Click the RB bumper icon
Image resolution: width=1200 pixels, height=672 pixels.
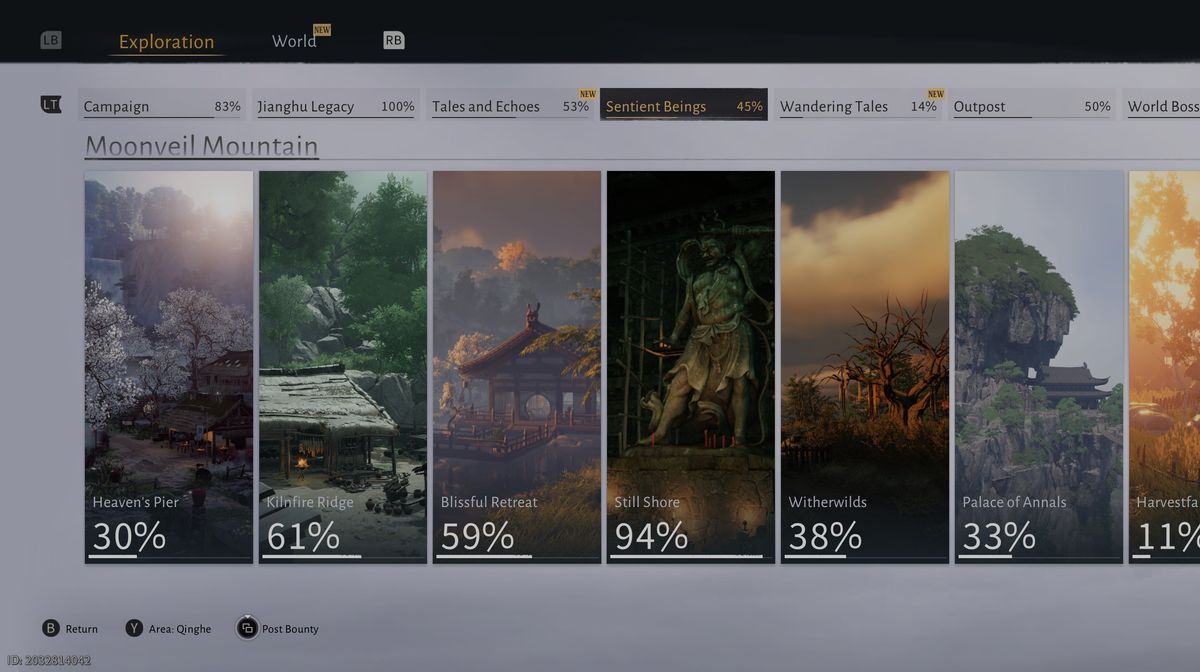coord(394,41)
